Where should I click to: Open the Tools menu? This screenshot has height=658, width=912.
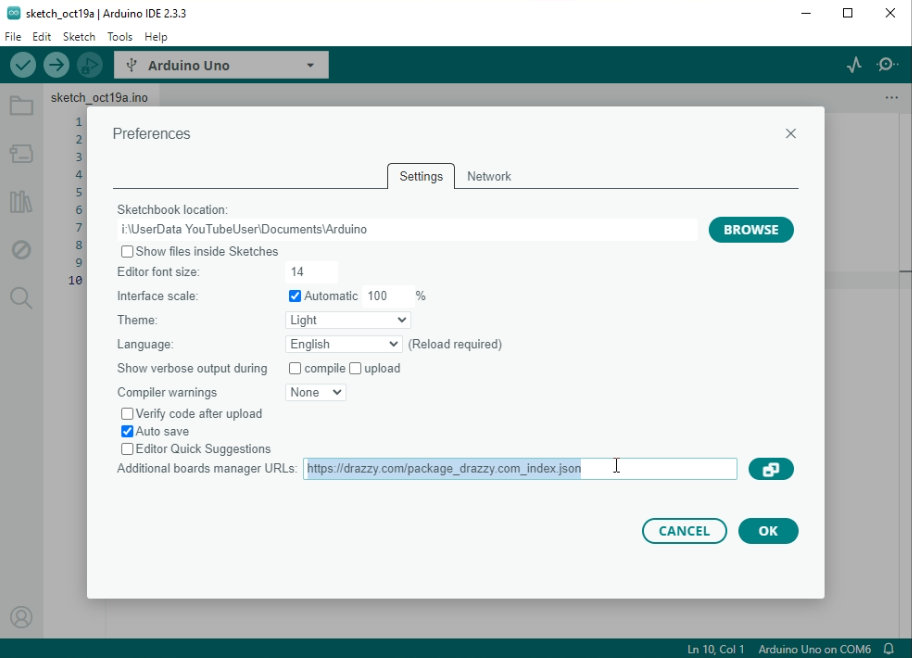[120, 37]
